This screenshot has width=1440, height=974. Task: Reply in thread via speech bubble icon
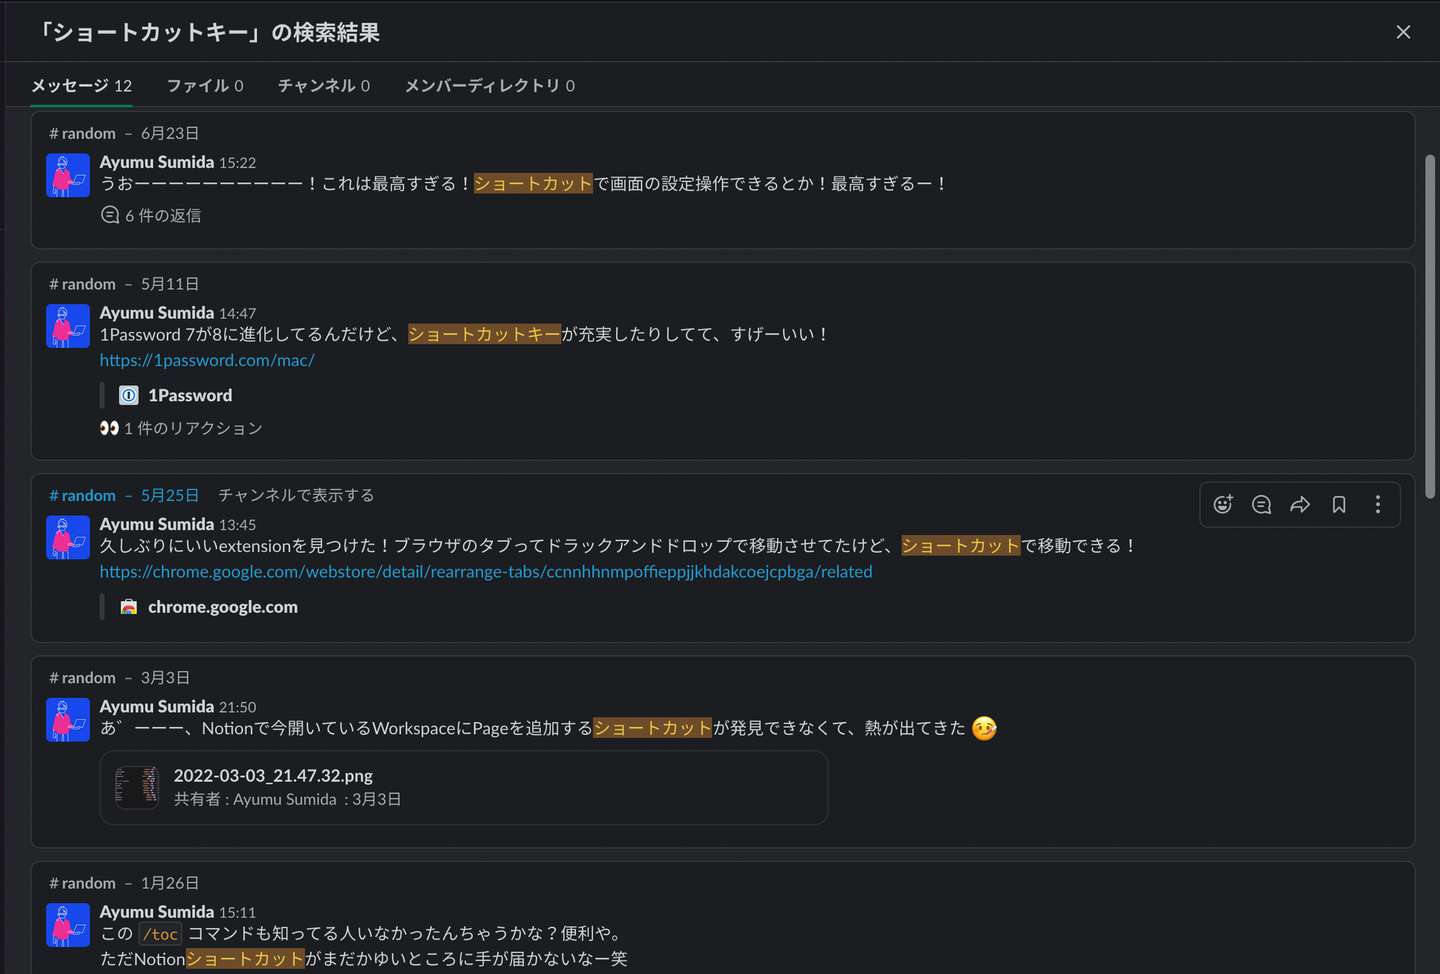(x=1262, y=505)
